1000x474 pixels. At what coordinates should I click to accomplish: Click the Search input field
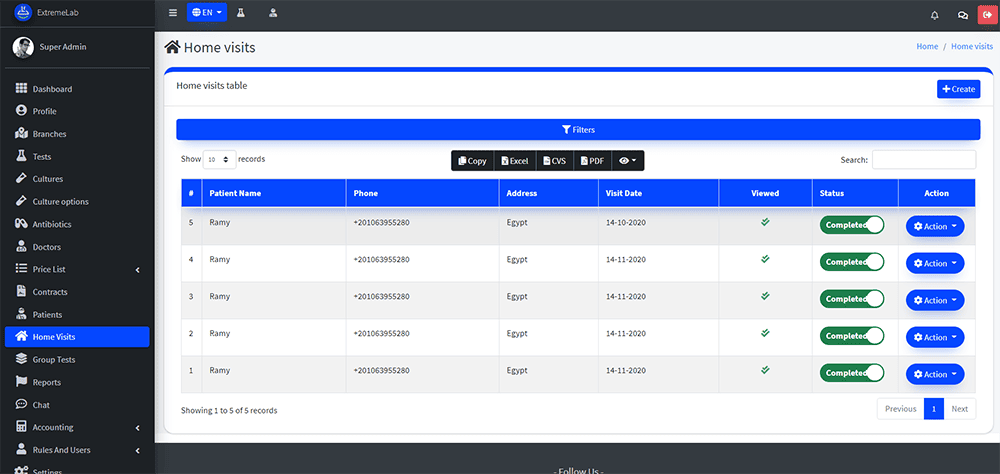pos(923,160)
